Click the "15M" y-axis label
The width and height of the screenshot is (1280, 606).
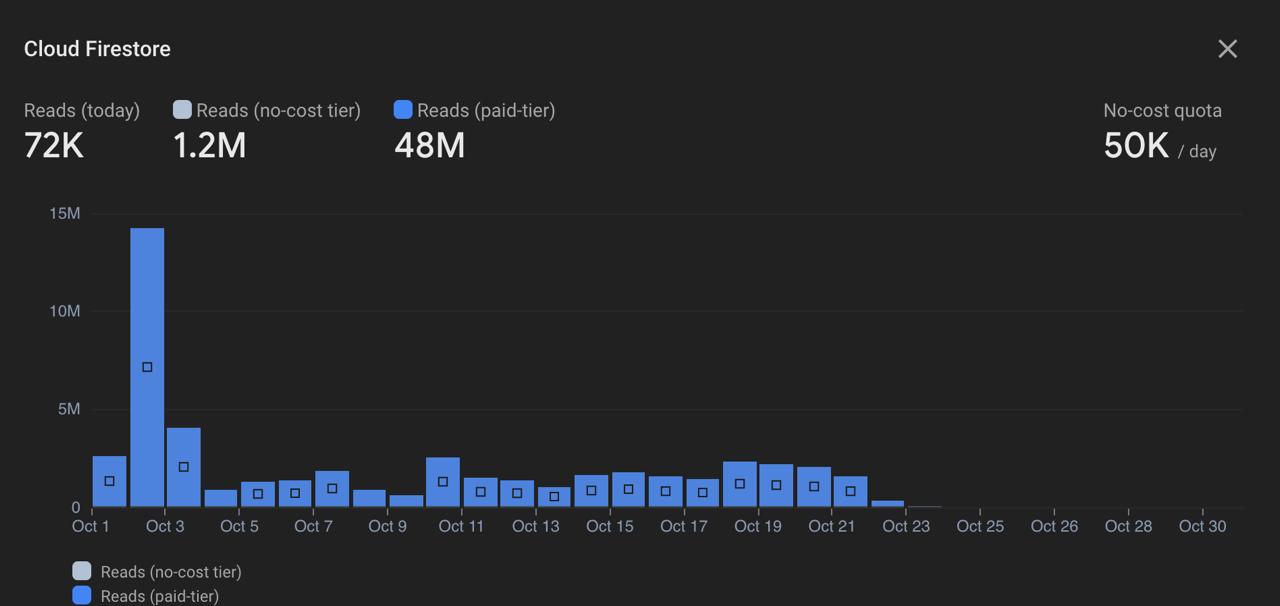tap(65, 214)
